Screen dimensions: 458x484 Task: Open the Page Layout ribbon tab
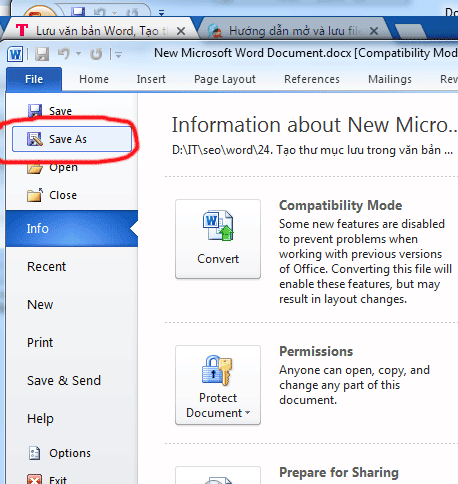[x=225, y=79]
